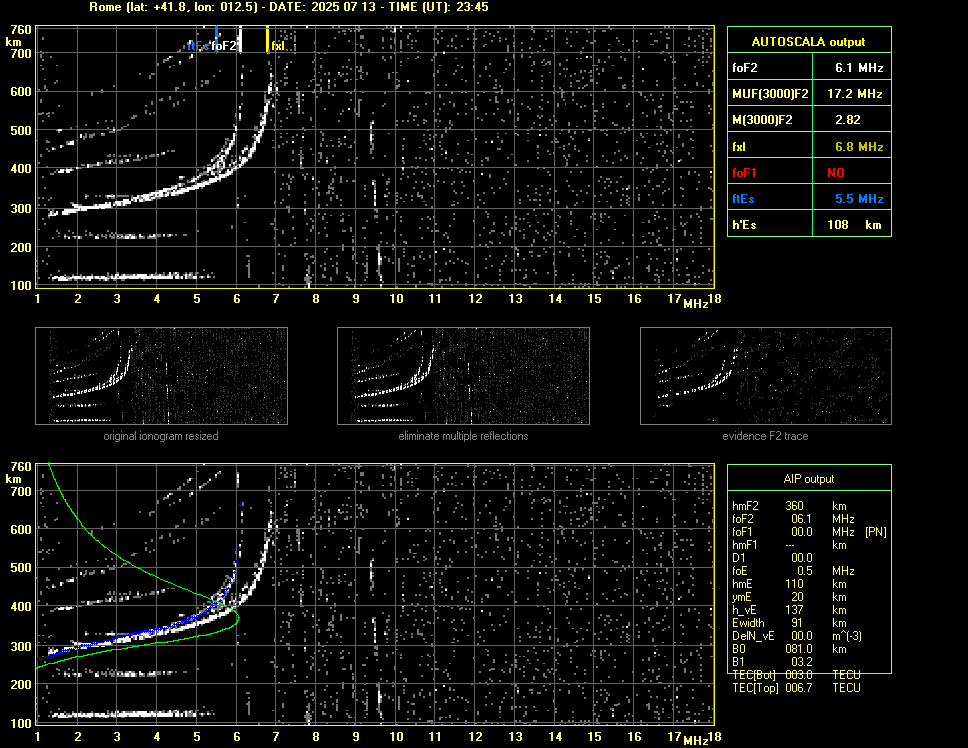Click the 'evidence F2 trace' caption

tap(765, 436)
